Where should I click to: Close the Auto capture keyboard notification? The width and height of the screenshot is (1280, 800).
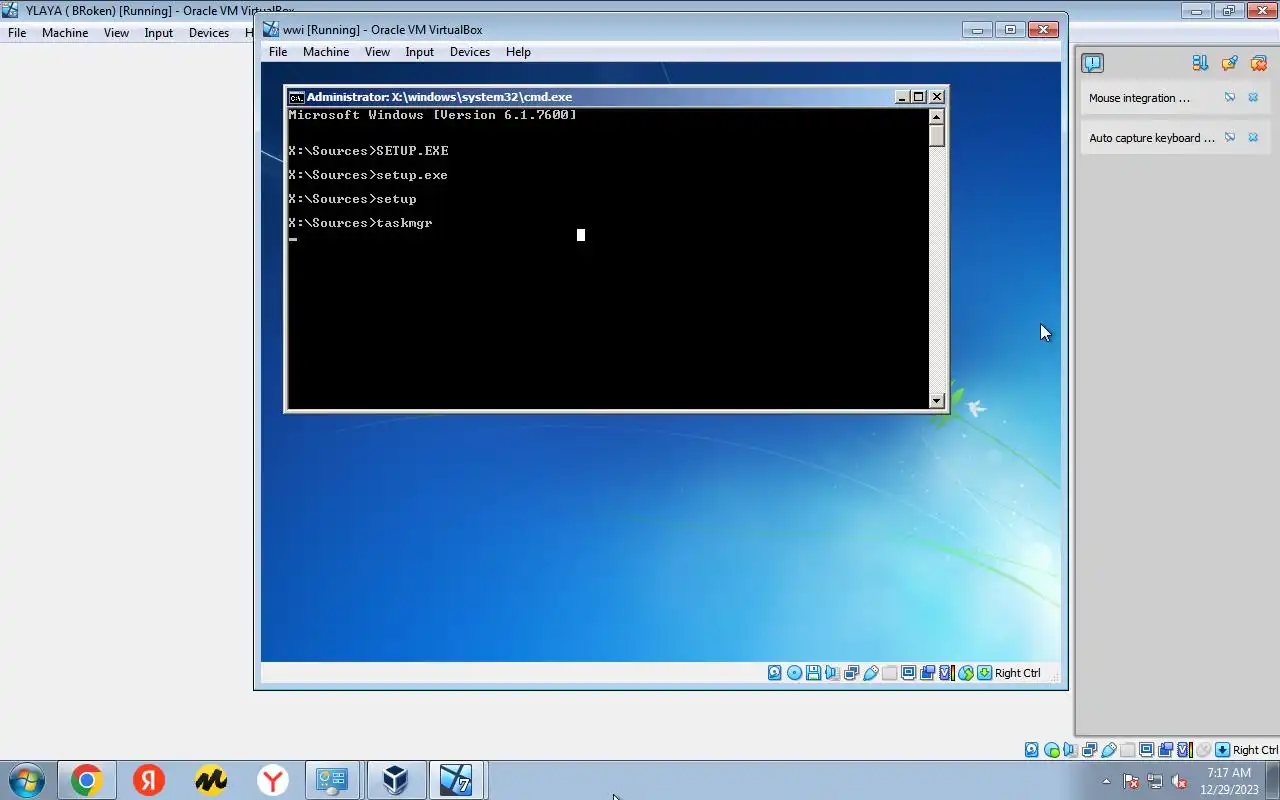(x=1253, y=138)
